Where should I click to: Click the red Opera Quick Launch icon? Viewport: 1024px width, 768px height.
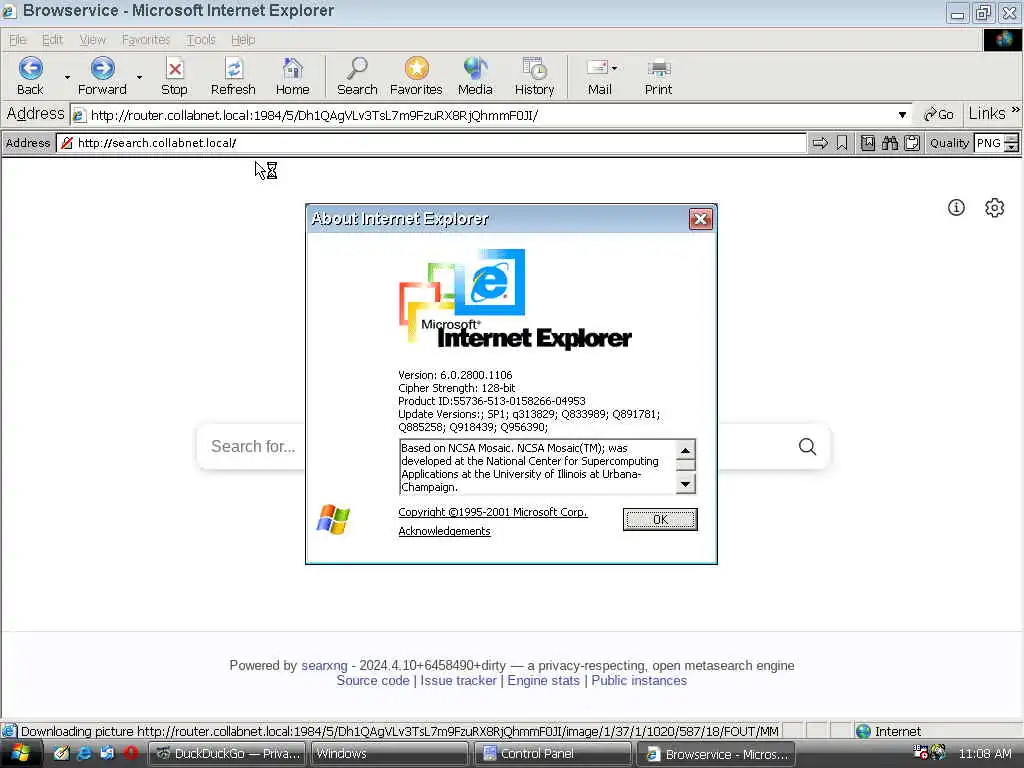[x=131, y=754]
